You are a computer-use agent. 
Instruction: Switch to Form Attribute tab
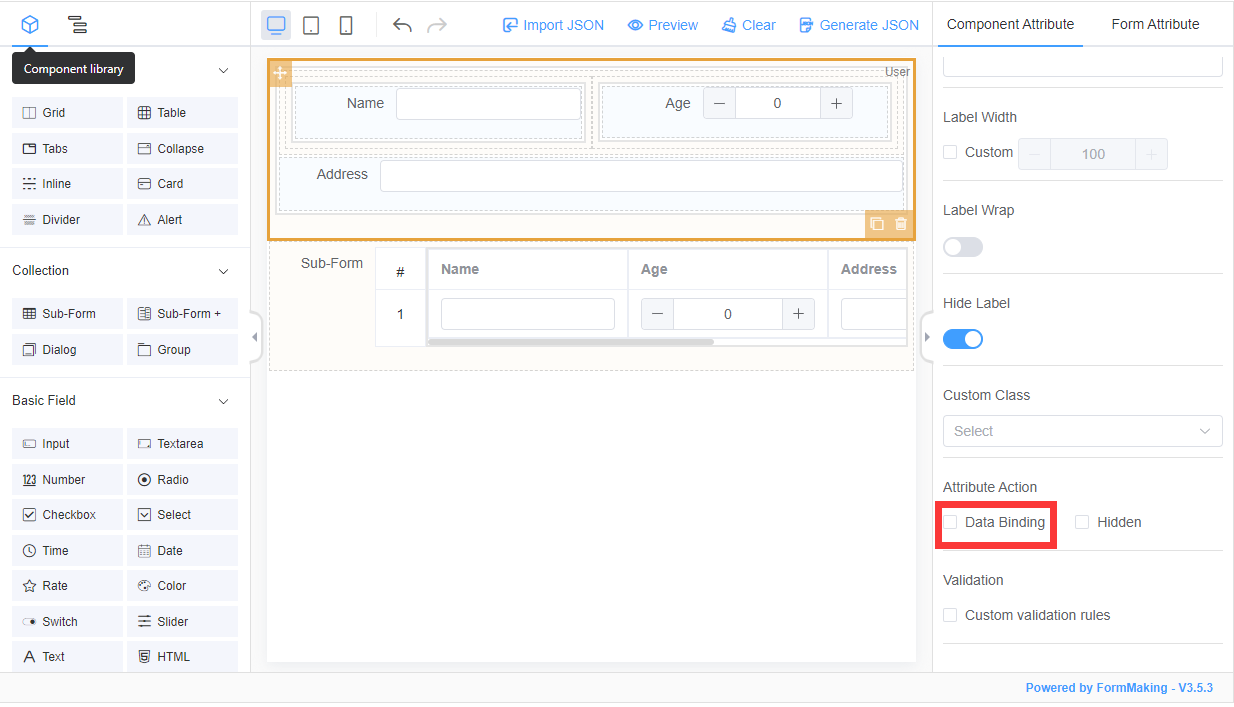tap(1155, 24)
